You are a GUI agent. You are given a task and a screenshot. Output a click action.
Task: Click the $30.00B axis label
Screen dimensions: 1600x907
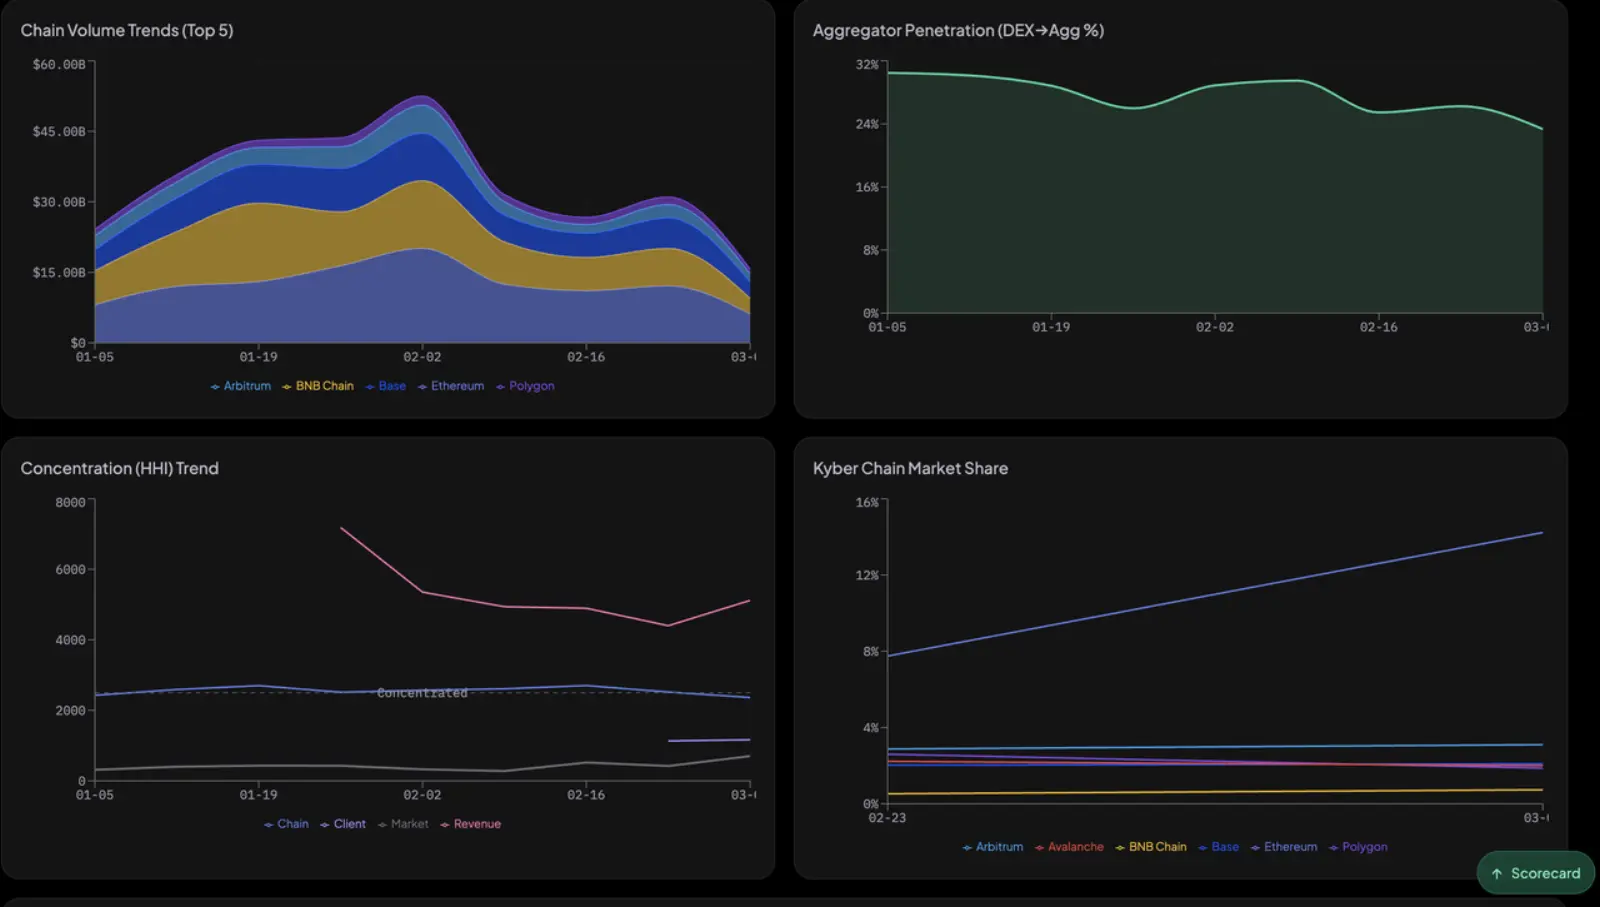pos(59,202)
